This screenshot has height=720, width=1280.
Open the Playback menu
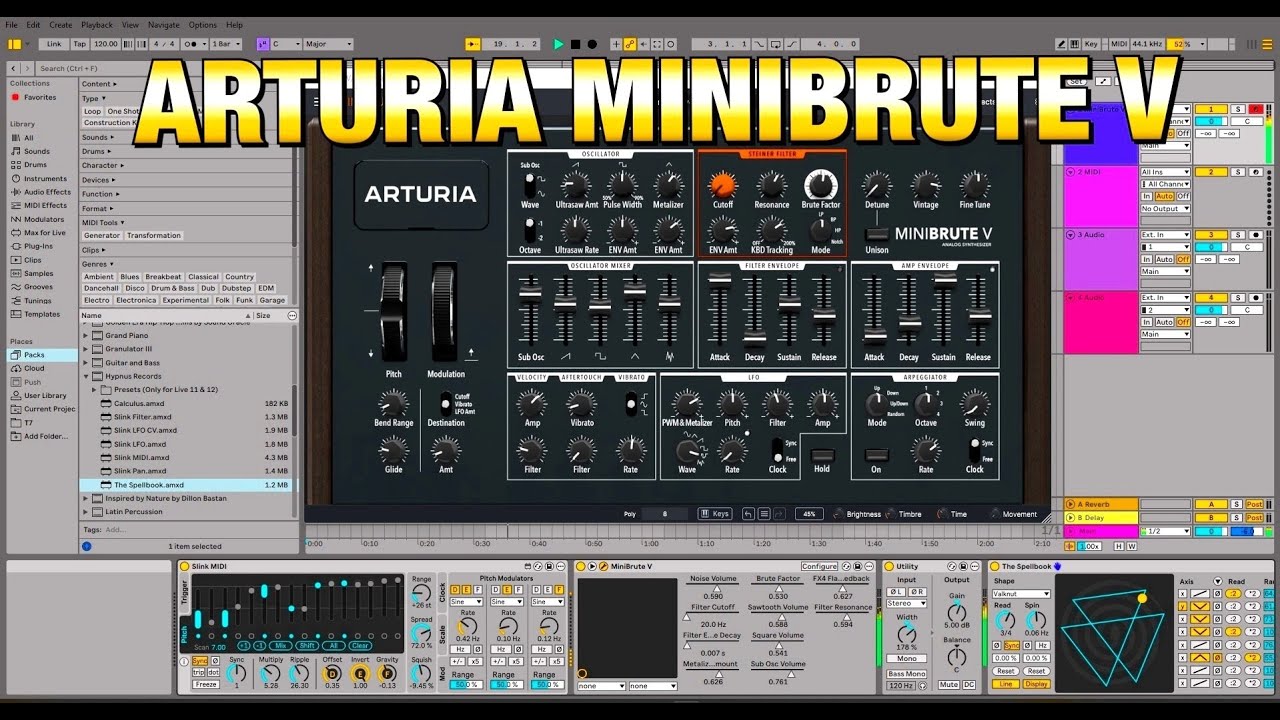(97, 25)
